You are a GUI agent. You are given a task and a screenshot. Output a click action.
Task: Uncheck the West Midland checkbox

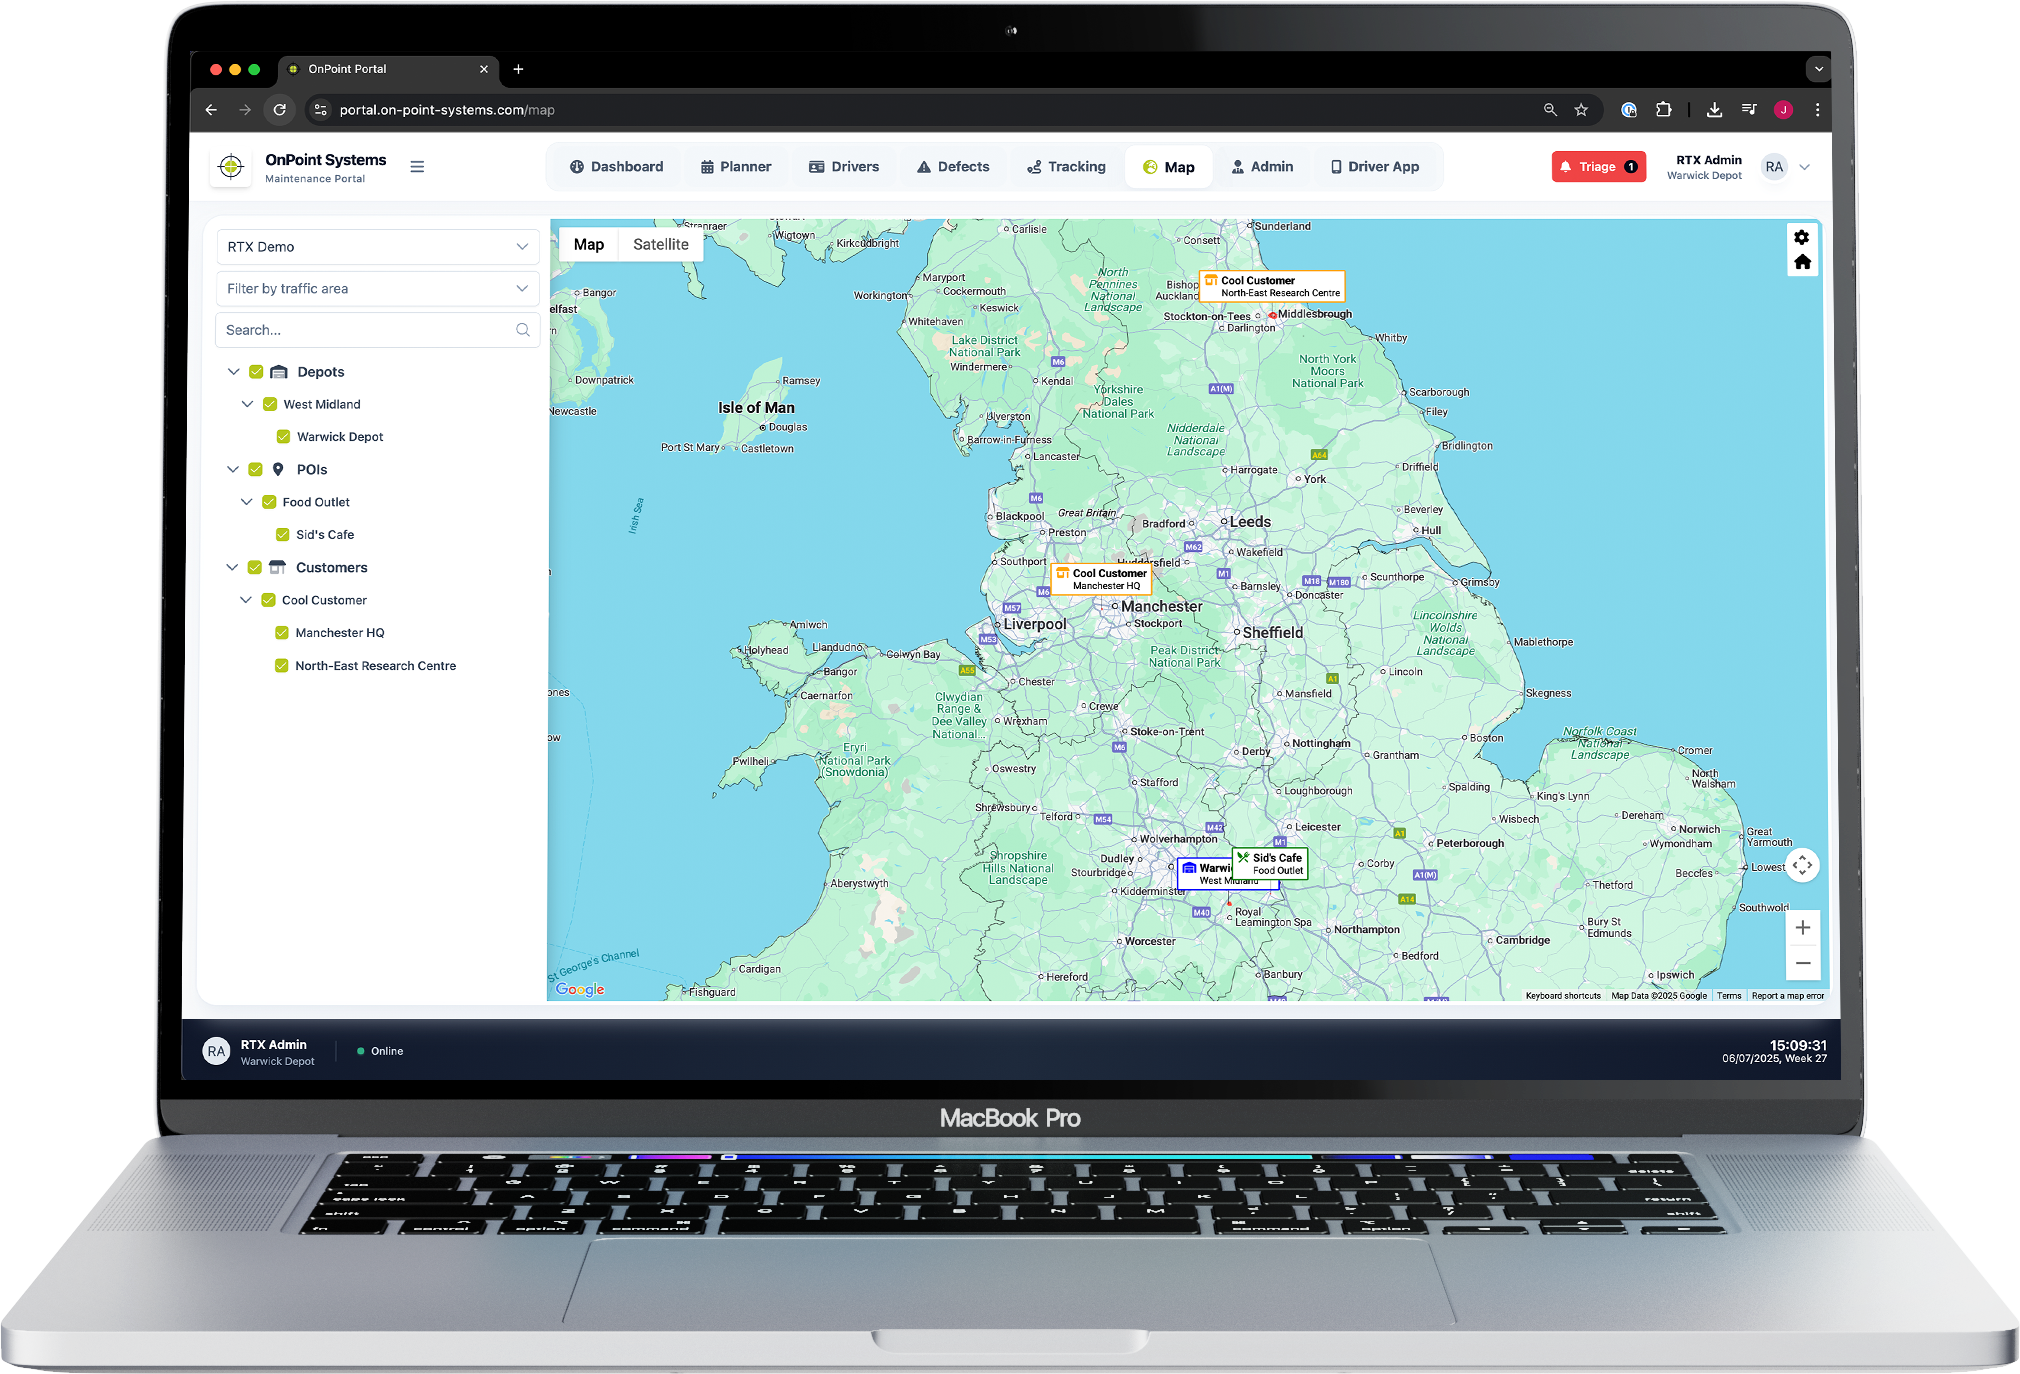270,404
